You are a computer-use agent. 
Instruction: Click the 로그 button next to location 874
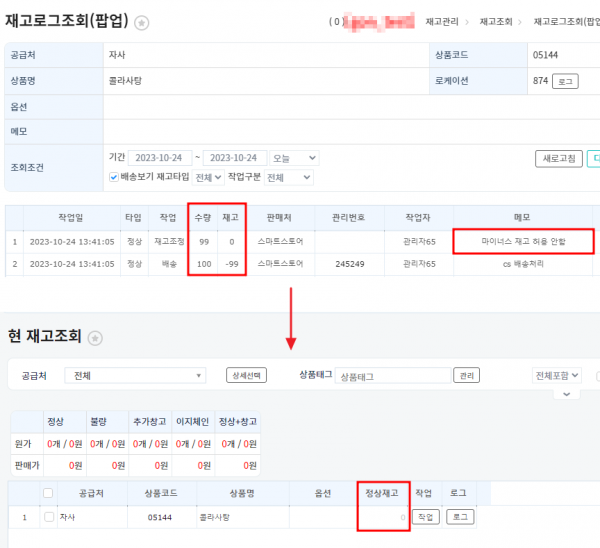564,81
